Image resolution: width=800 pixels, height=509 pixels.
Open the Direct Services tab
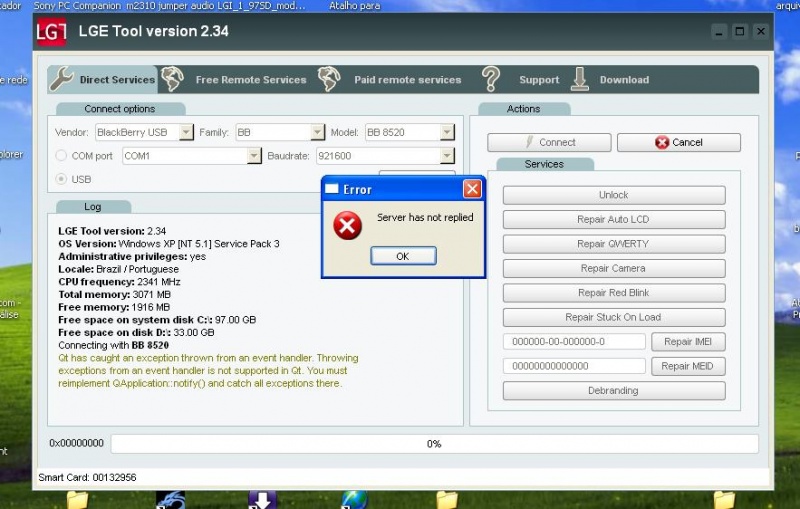coord(103,80)
